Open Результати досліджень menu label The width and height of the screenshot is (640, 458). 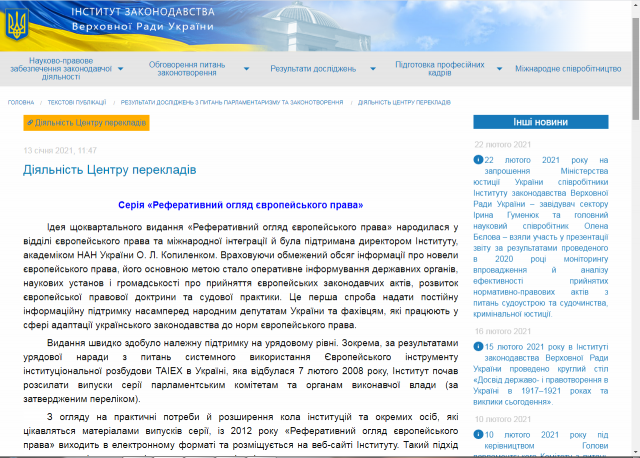pyautogui.click(x=313, y=70)
